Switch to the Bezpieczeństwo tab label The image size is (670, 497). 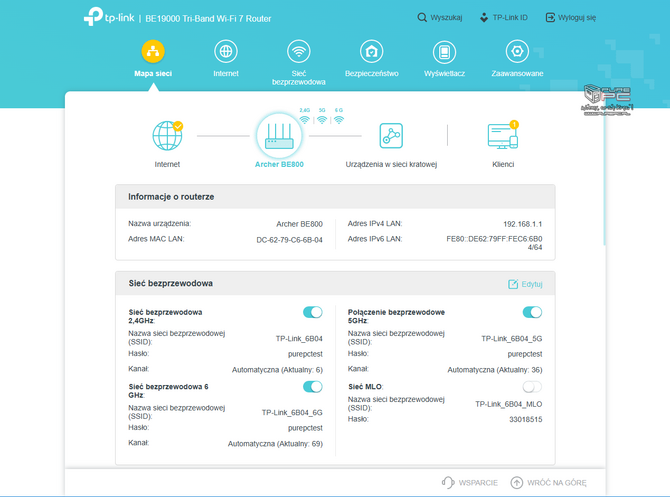coord(371,74)
